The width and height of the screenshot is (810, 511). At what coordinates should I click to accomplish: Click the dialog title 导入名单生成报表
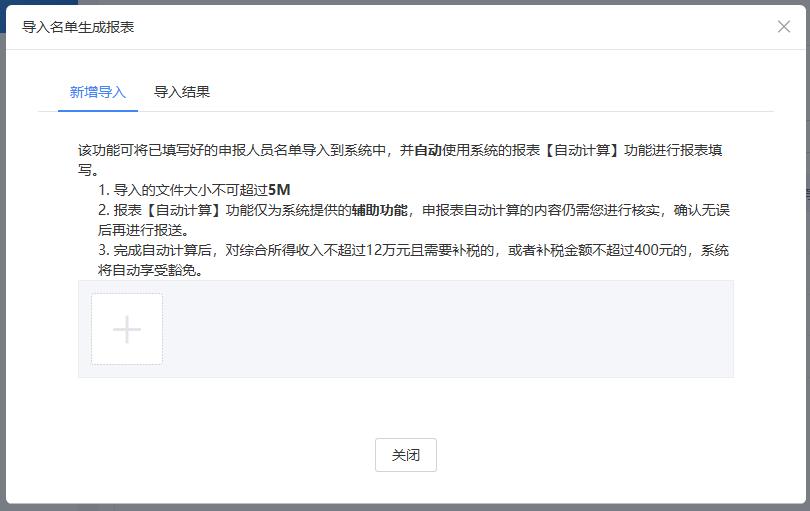coord(78,27)
